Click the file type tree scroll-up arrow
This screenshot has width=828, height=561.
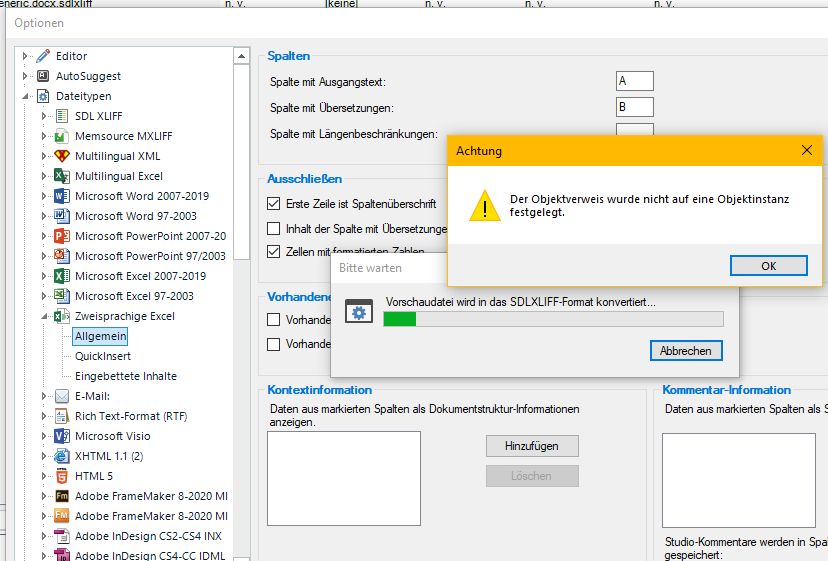click(x=241, y=56)
